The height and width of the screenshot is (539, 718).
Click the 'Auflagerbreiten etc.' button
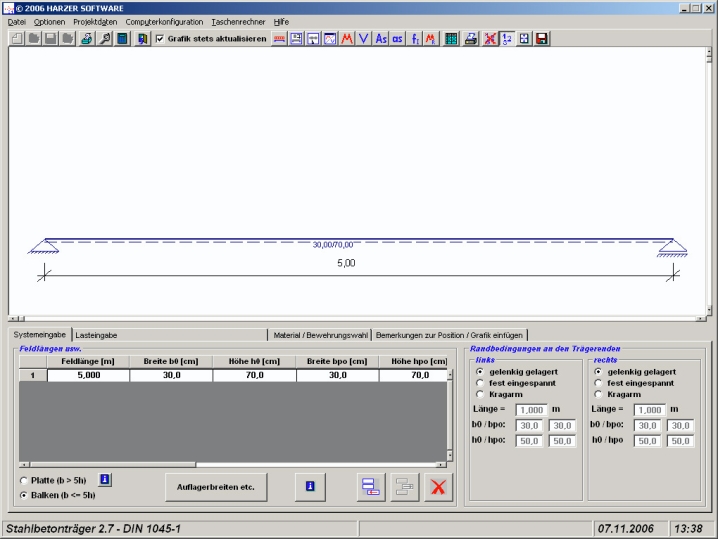coord(216,487)
